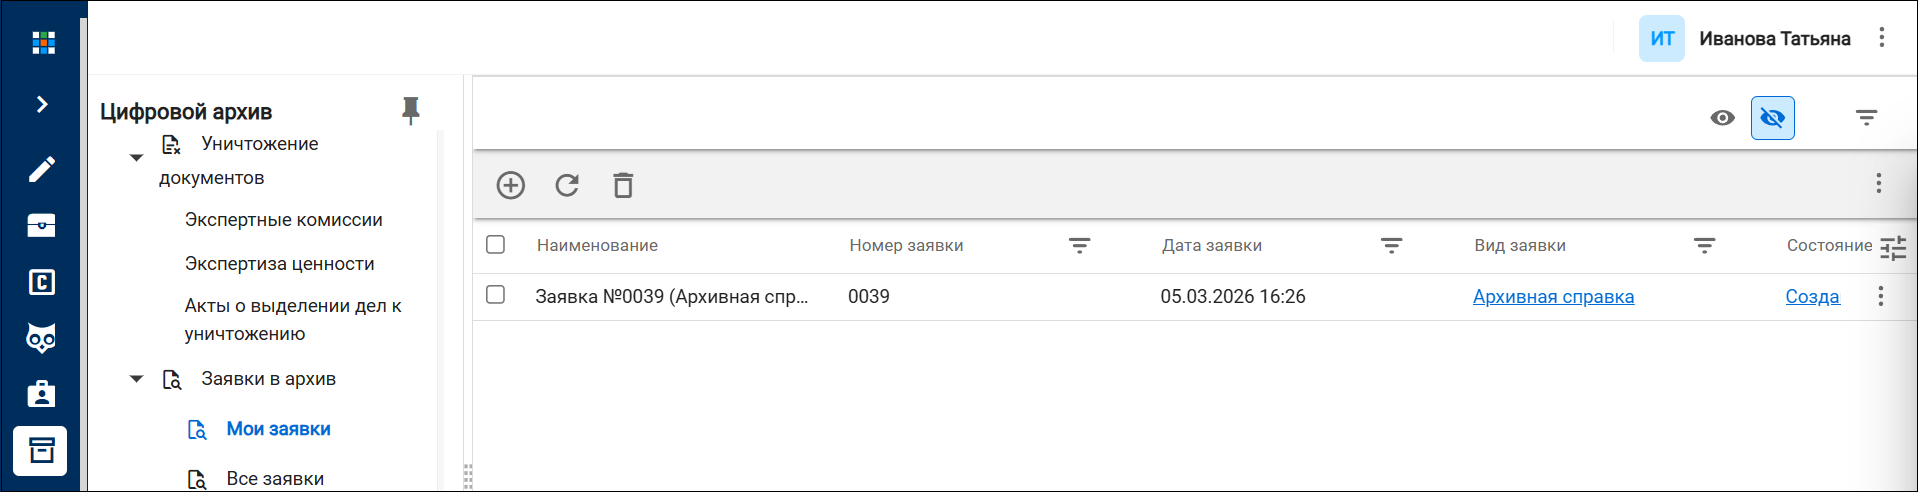Open filter for Номер заявки column
1918x492 pixels.
point(1079,246)
